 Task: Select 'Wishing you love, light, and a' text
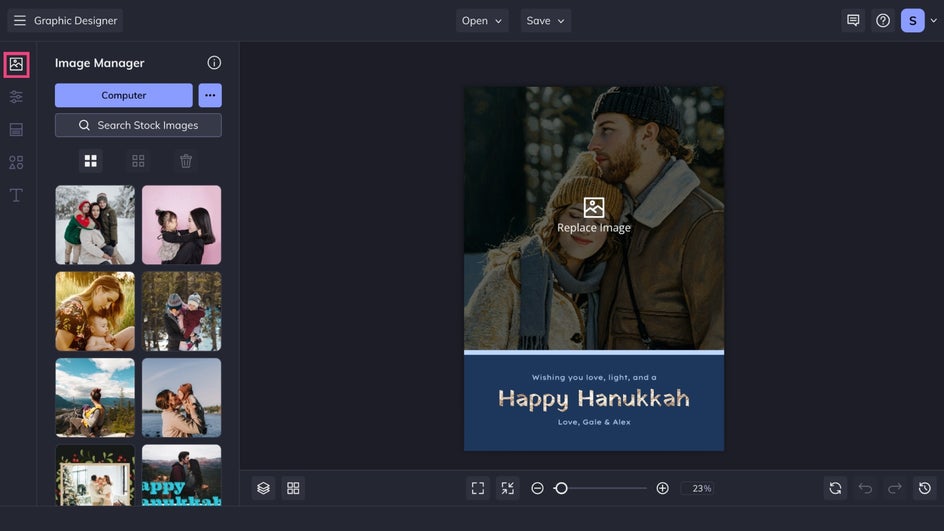pos(594,377)
